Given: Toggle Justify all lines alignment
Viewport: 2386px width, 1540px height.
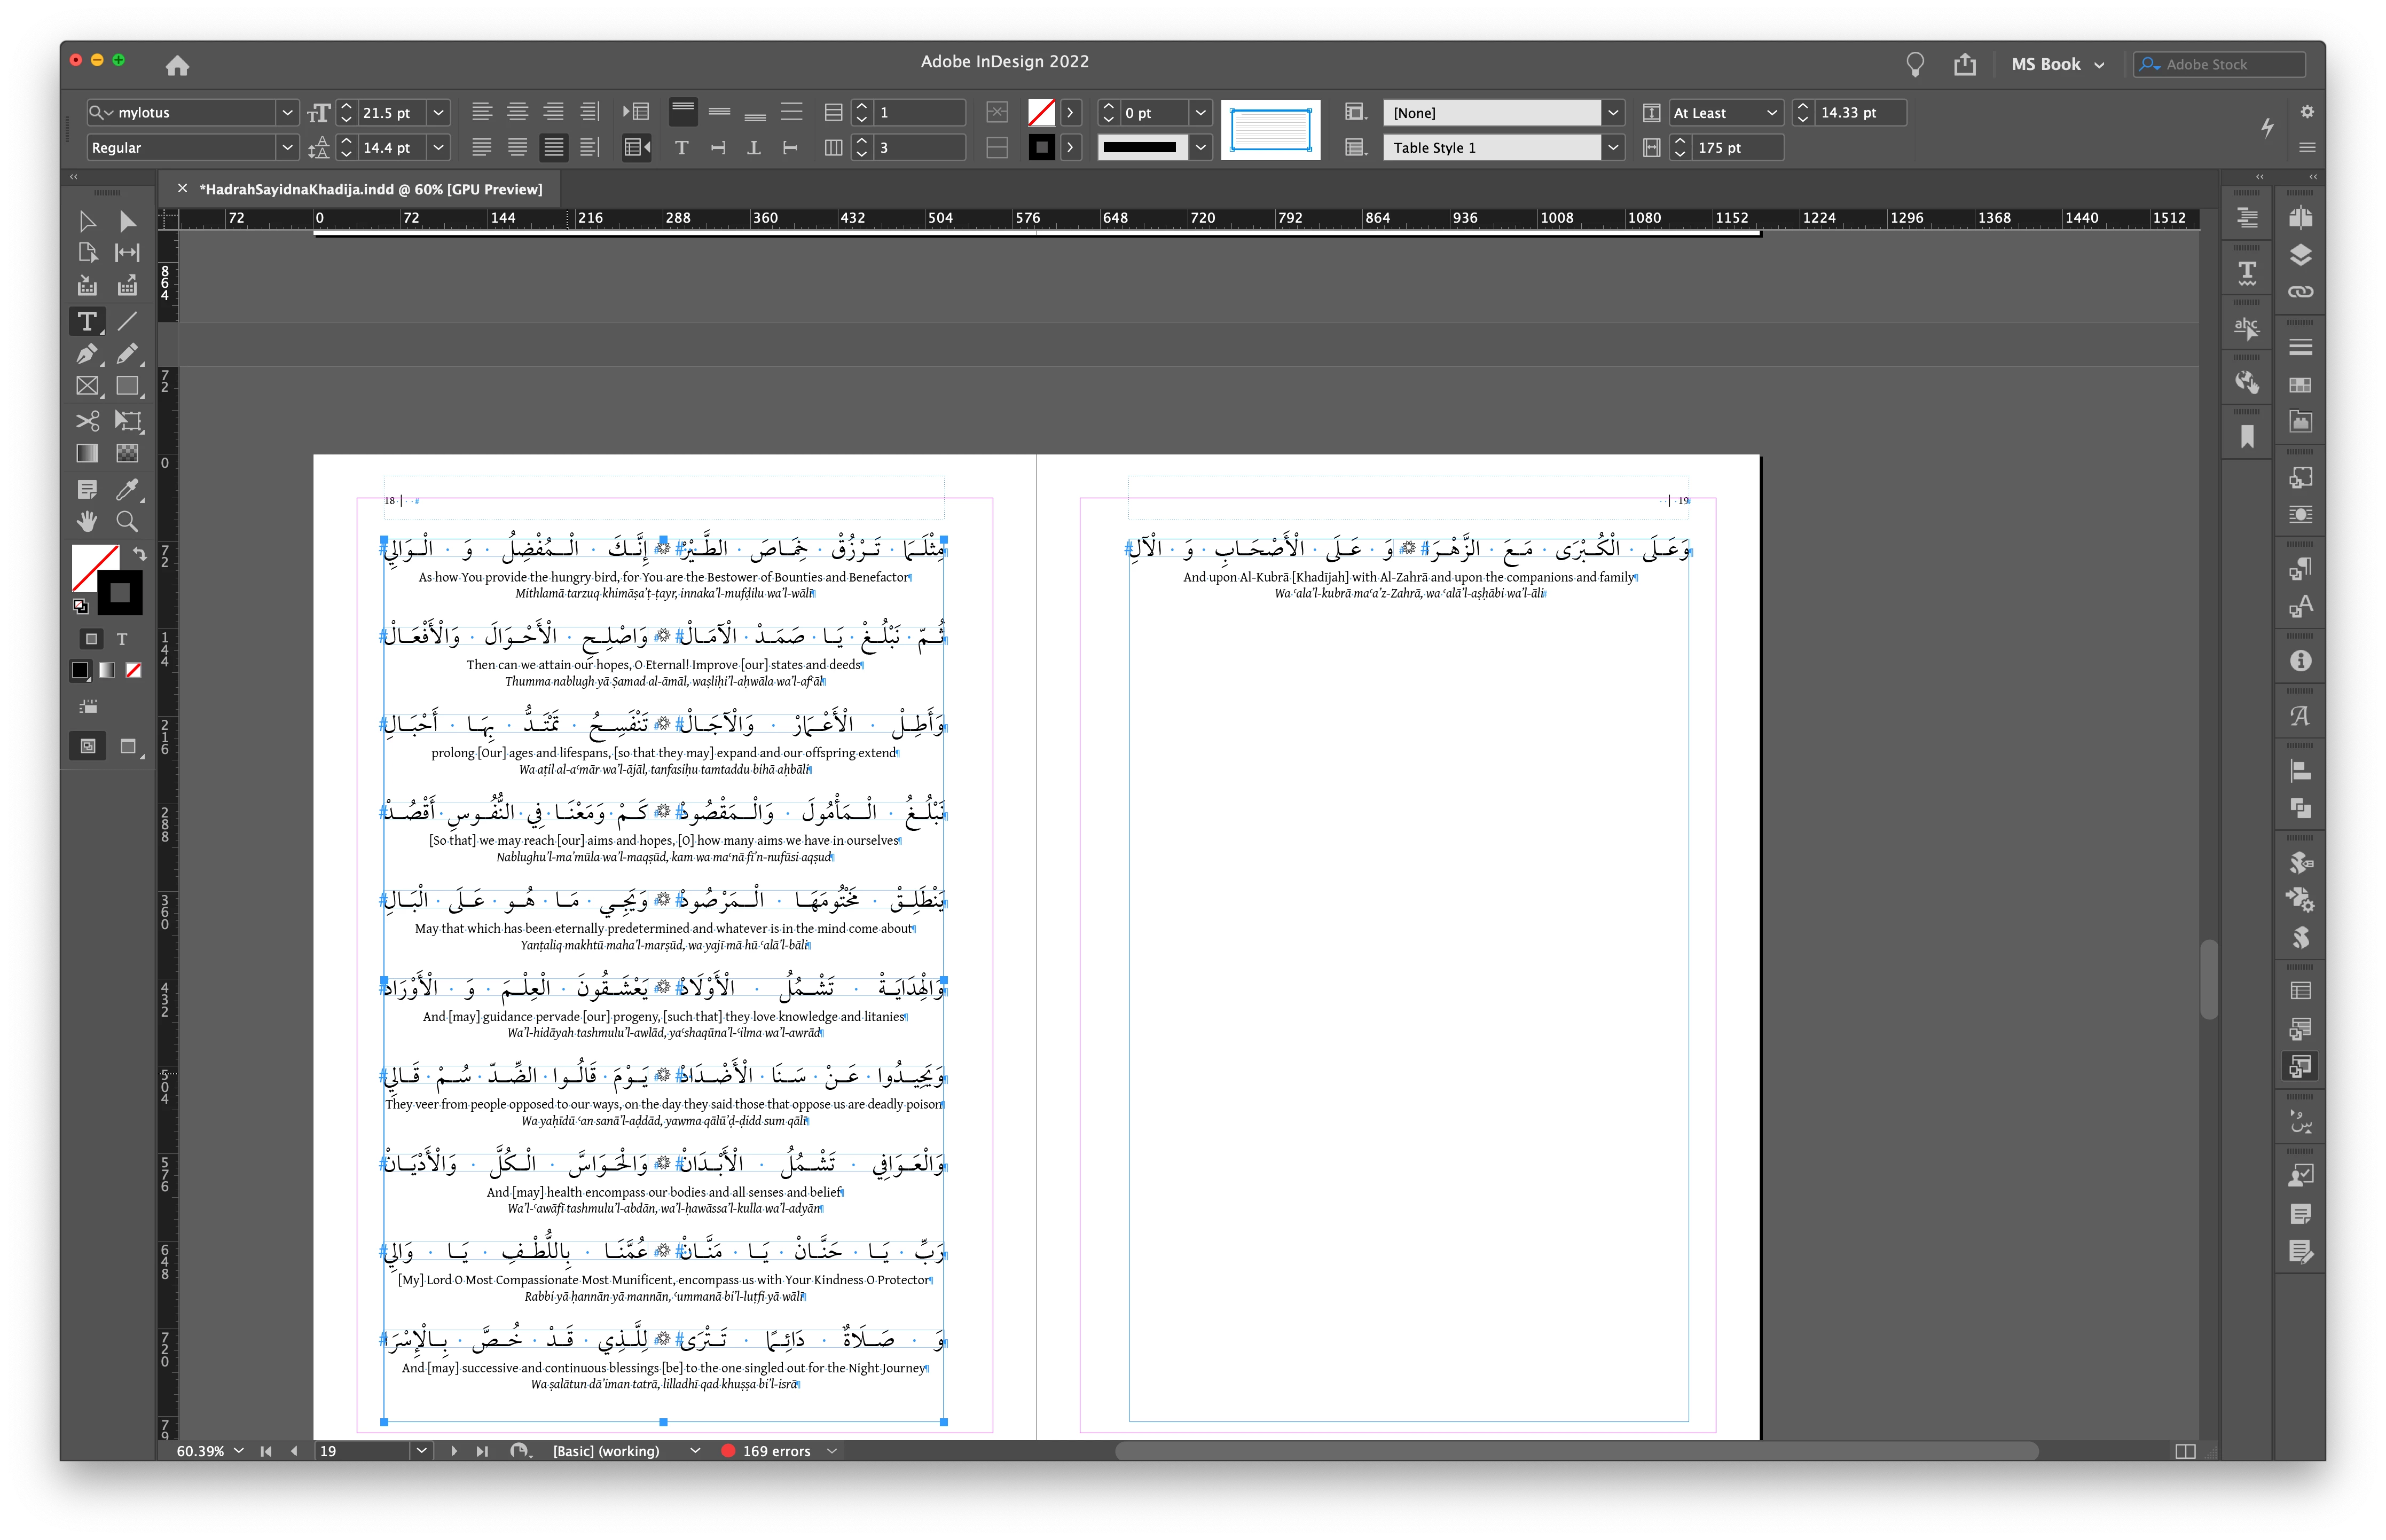Looking at the screenshot, I should pyautogui.click(x=553, y=147).
